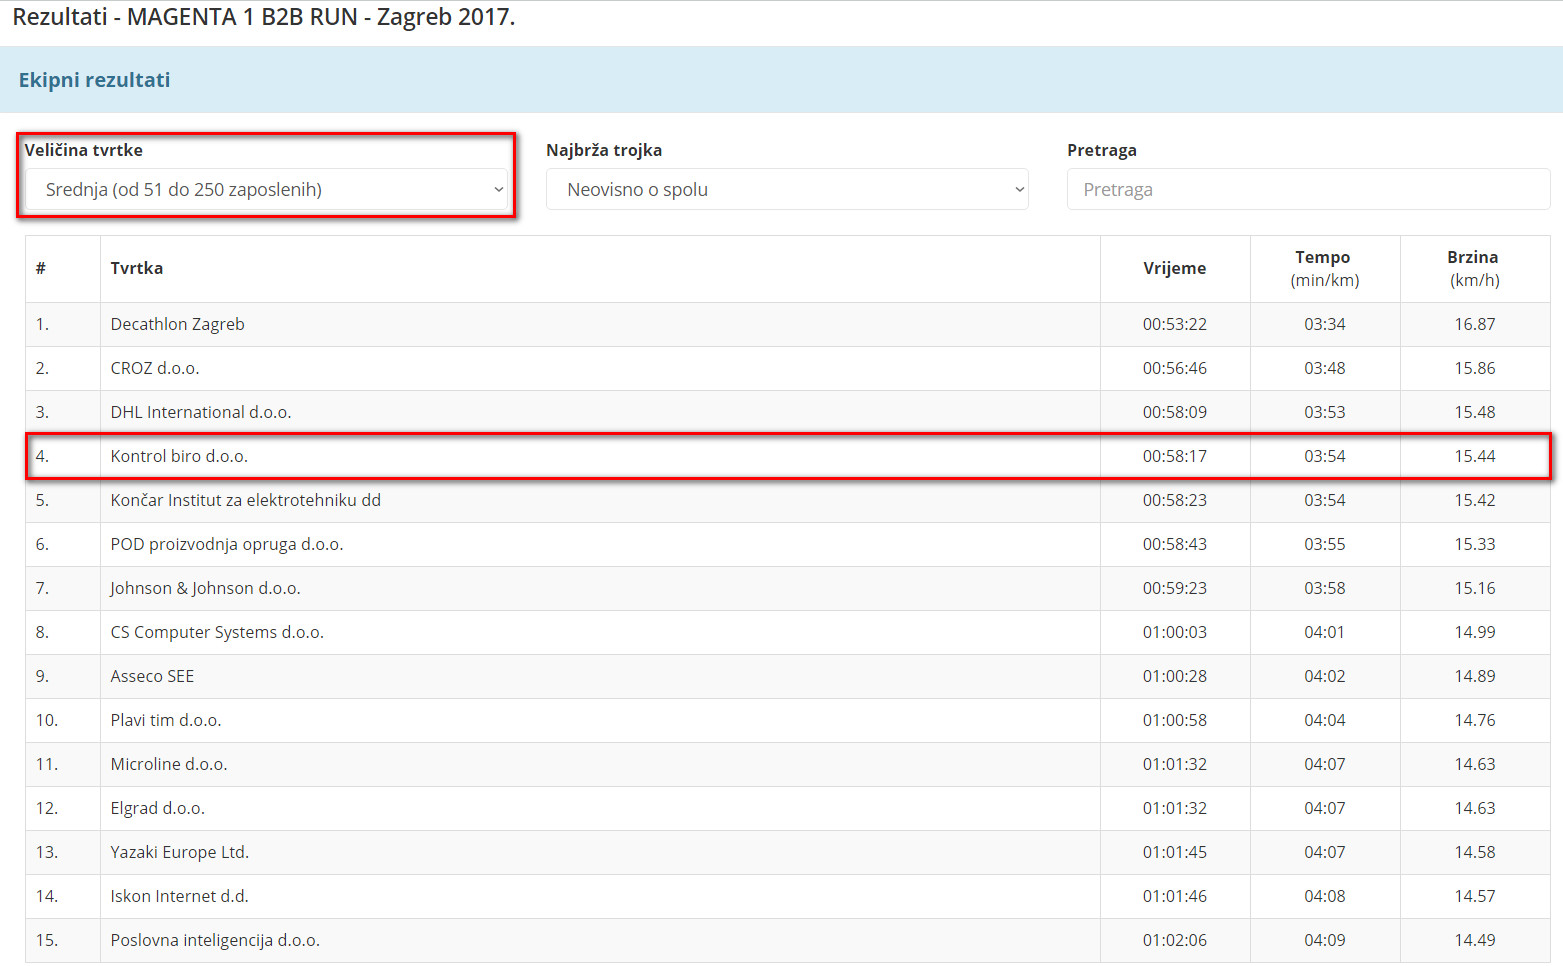Click Decathlon Zagreb's tempo 03:34
The image size is (1563, 966).
coord(1325,324)
